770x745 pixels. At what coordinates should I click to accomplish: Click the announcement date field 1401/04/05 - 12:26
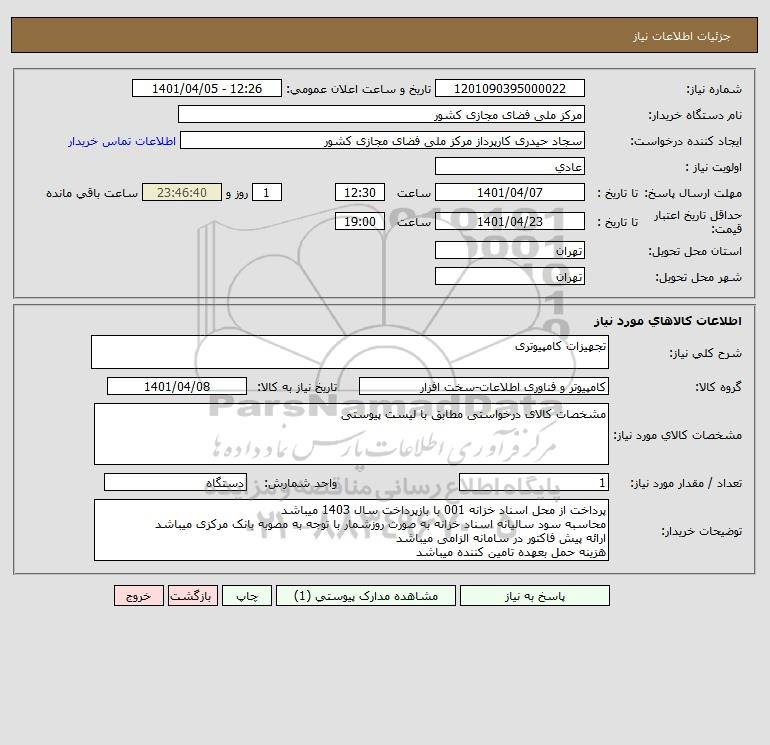pos(207,88)
